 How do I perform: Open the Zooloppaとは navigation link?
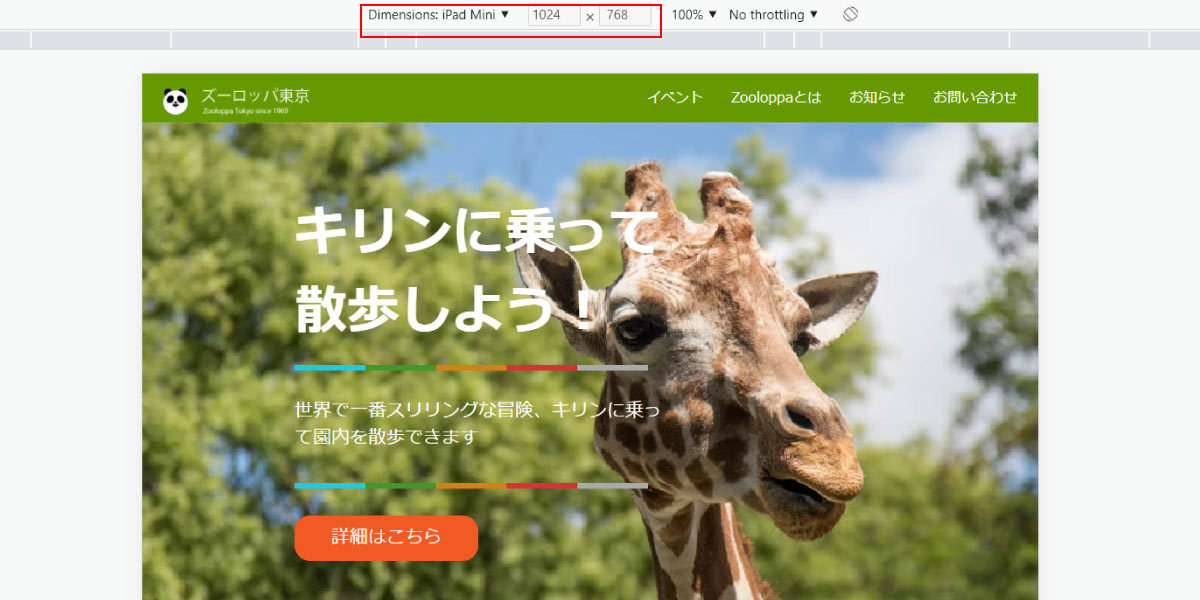(776, 97)
